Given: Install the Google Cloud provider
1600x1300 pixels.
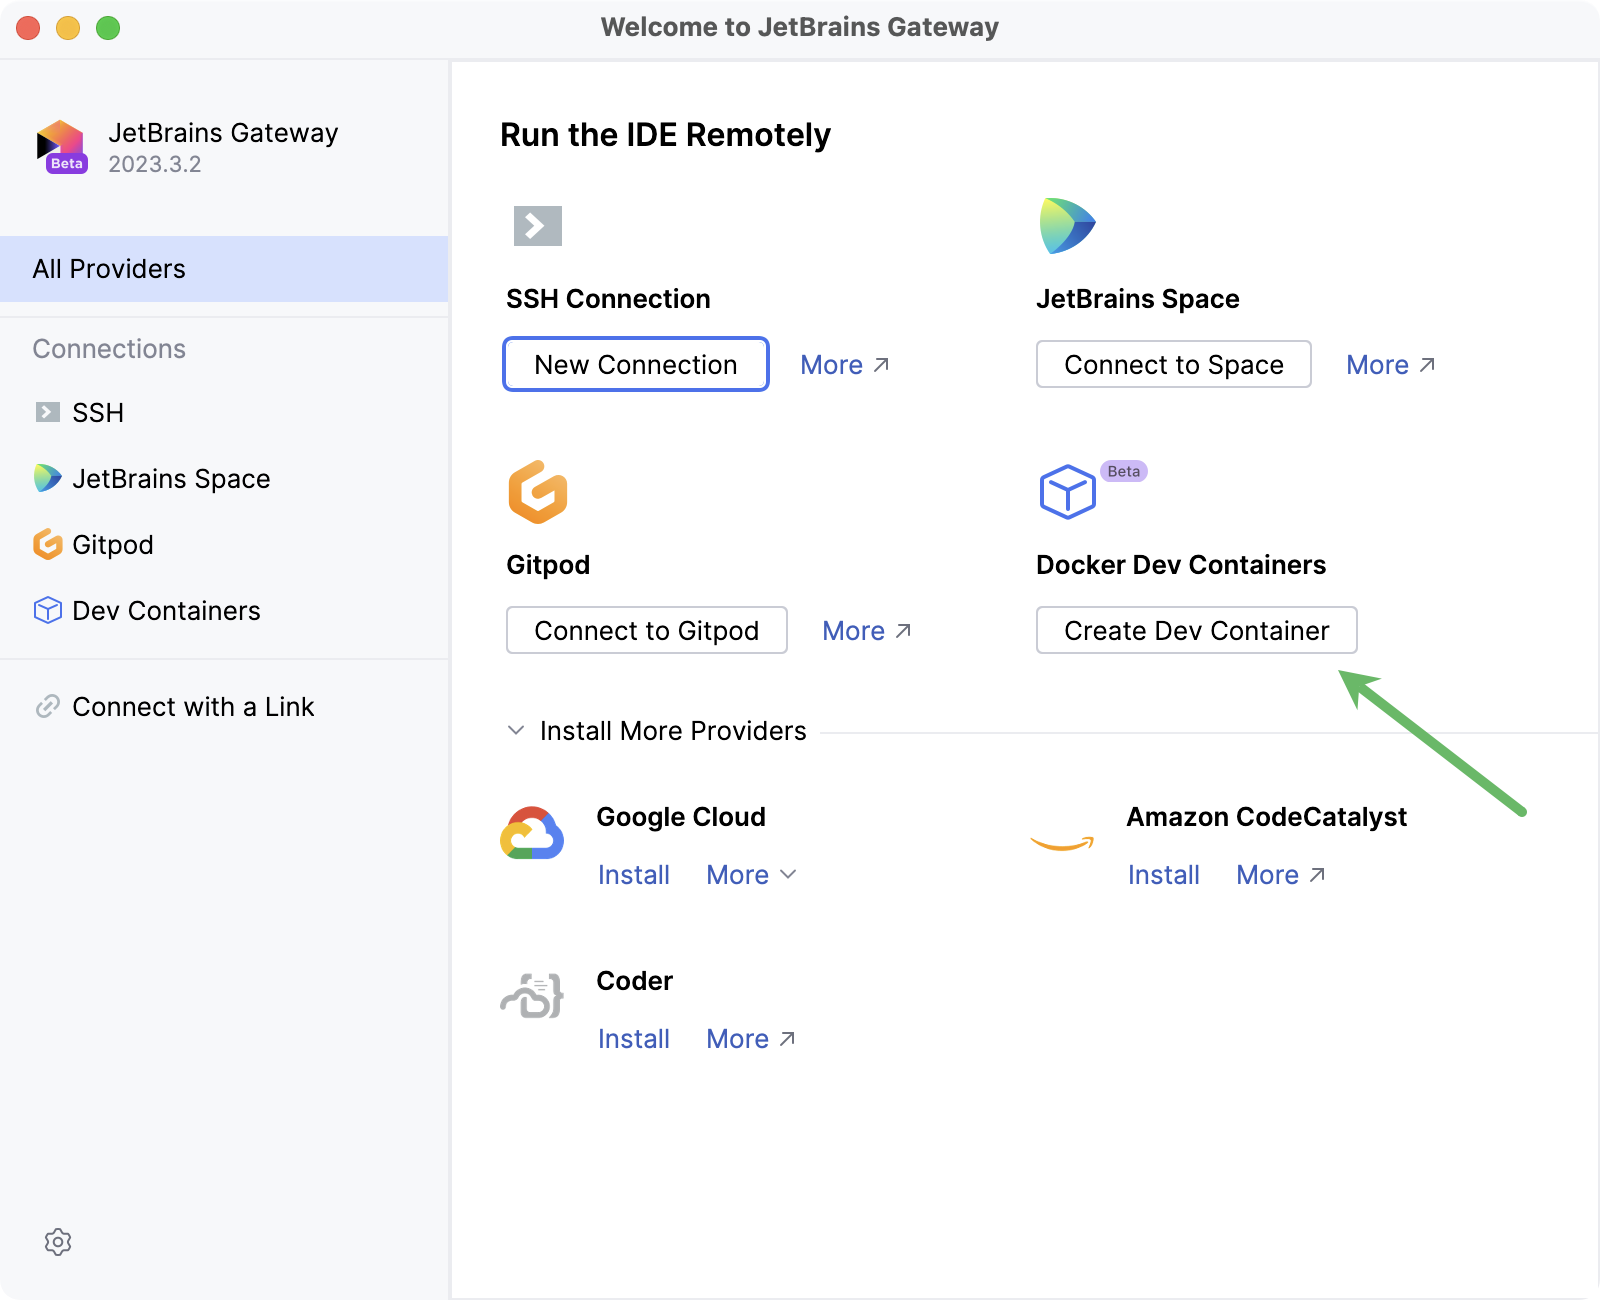Looking at the screenshot, I should pyautogui.click(x=634, y=875).
